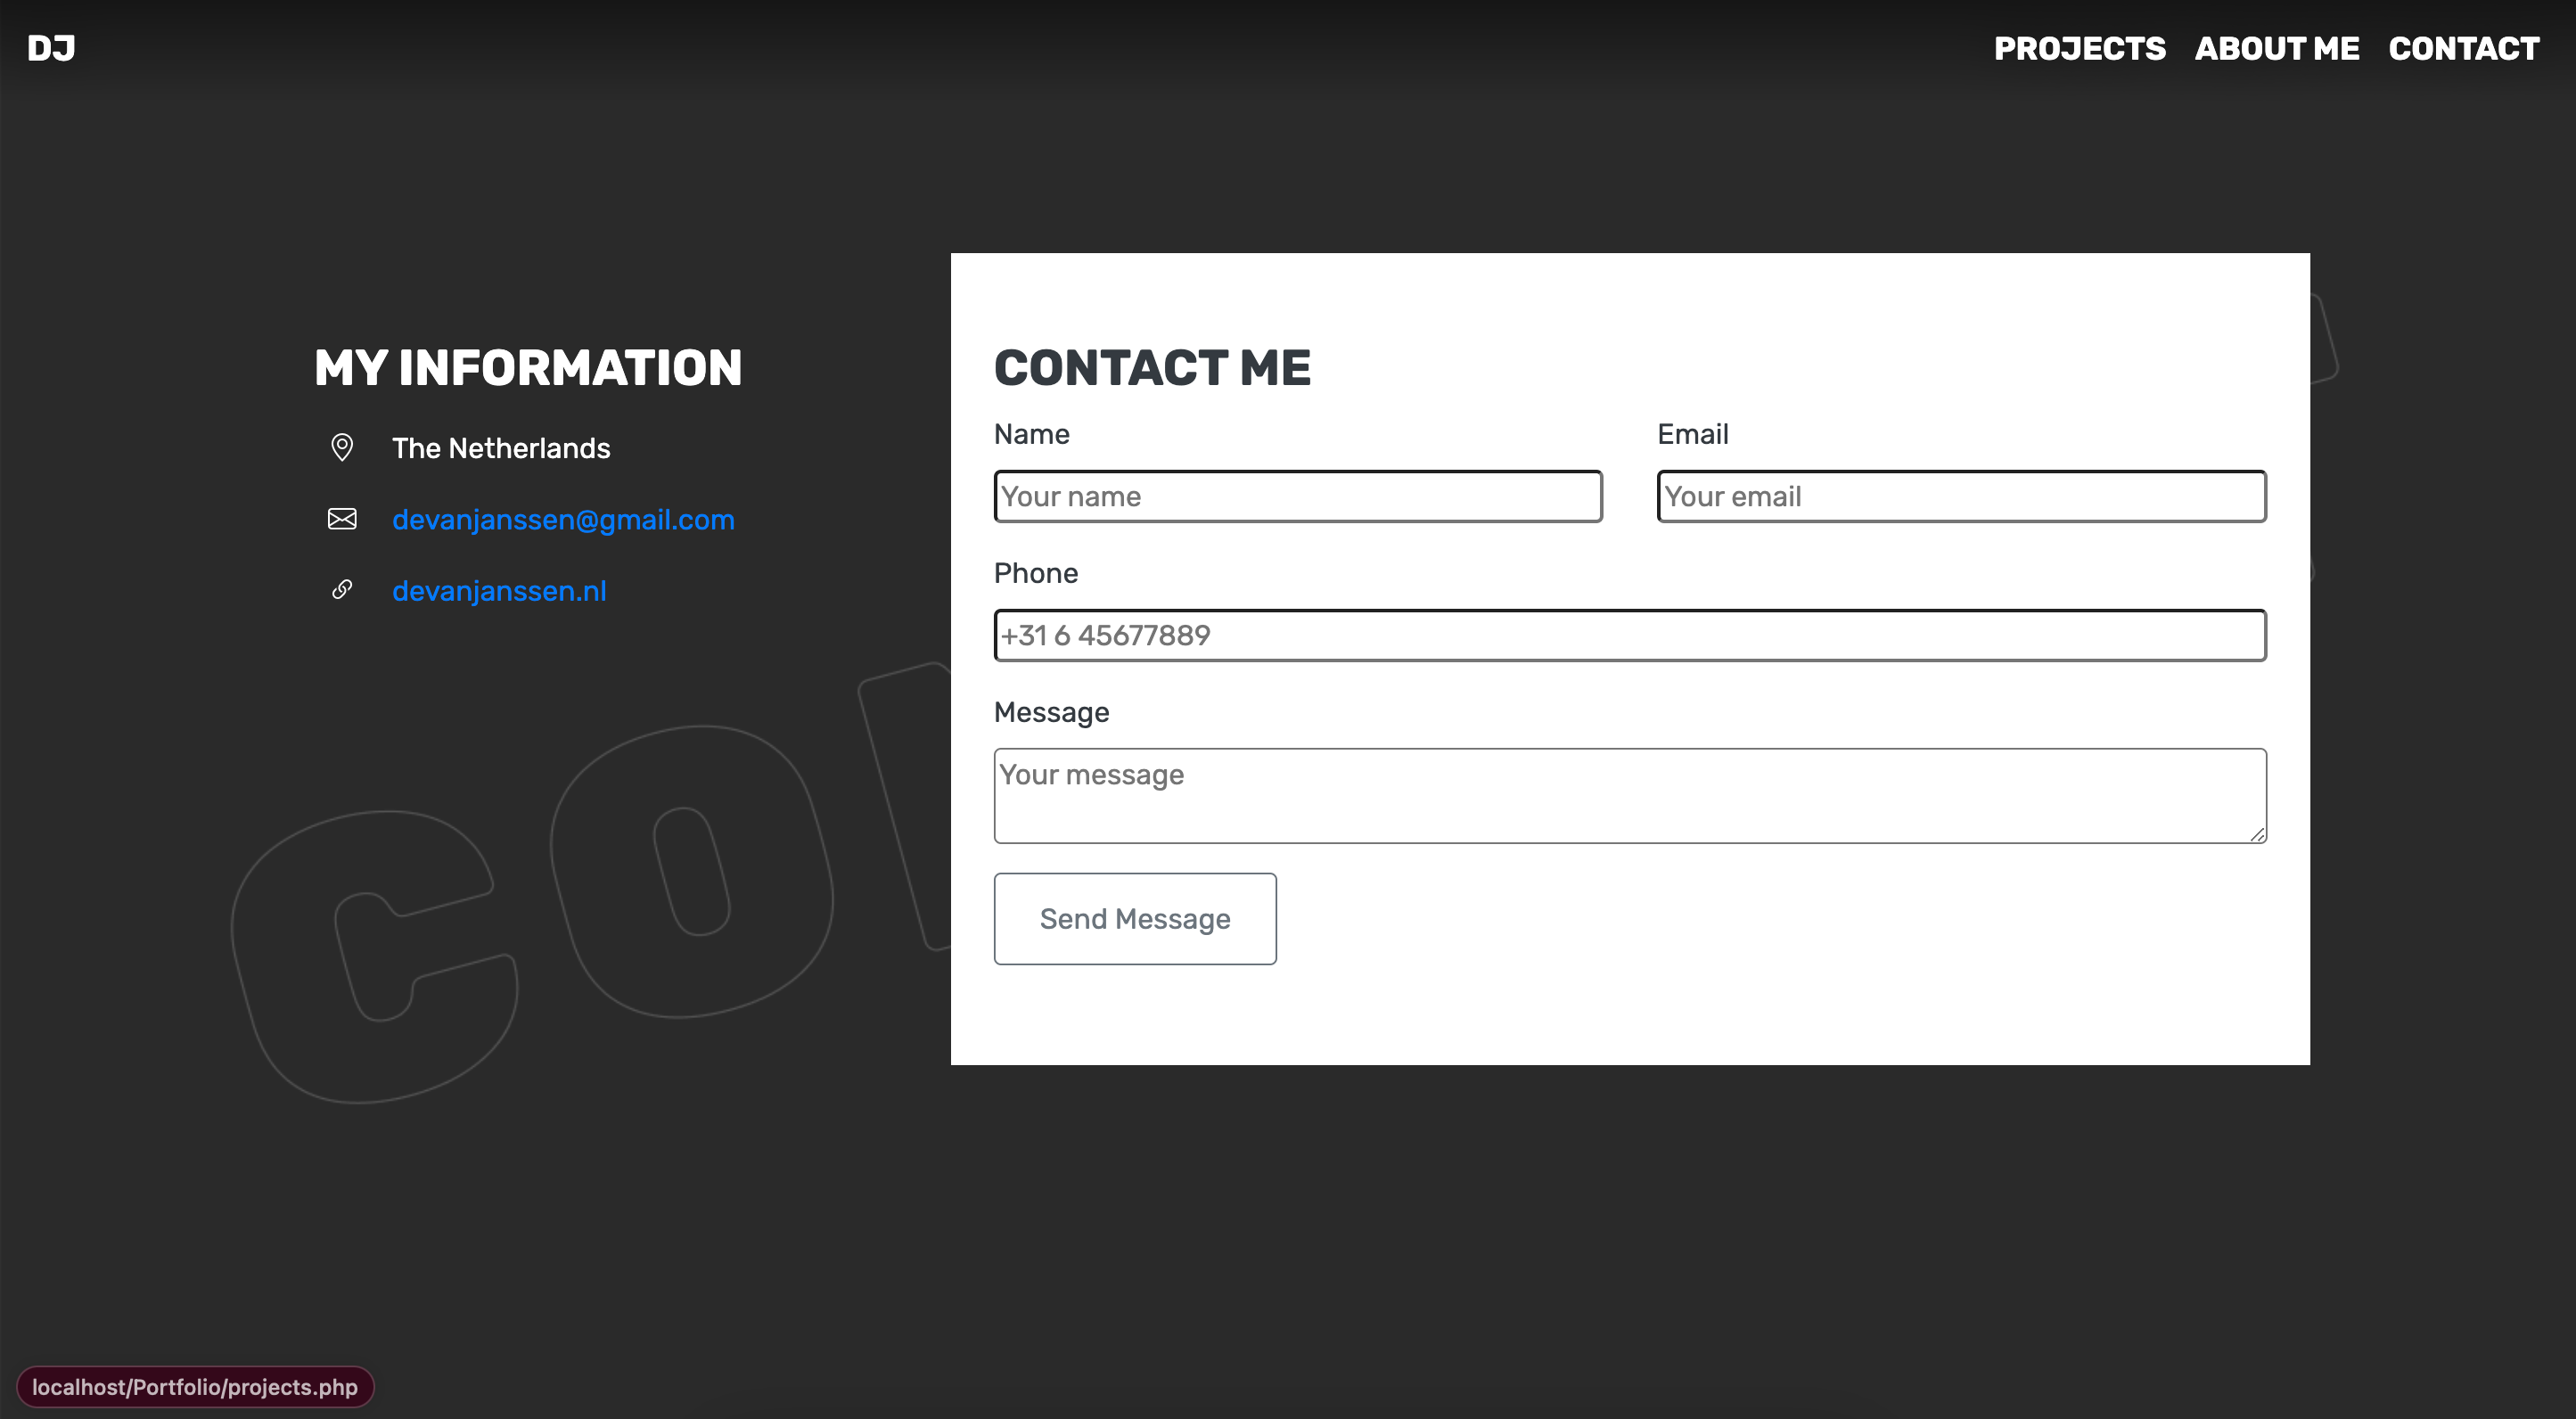Click the location pin icon
This screenshot has height=1419, width=2576.
point(342,447)
